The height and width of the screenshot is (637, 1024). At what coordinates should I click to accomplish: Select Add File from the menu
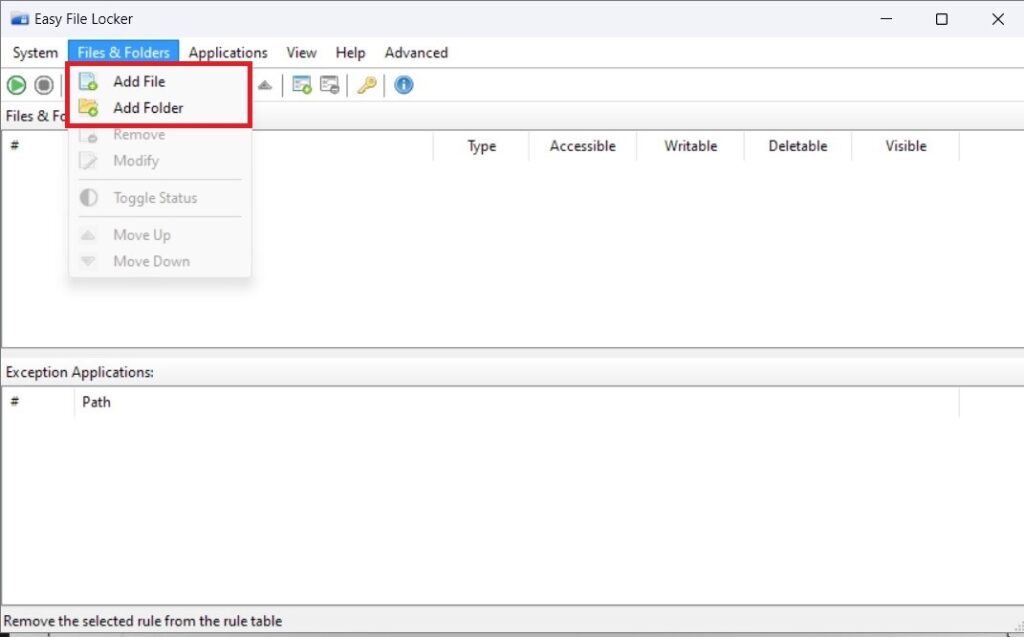pyautogui.click(x=139, y=82)
